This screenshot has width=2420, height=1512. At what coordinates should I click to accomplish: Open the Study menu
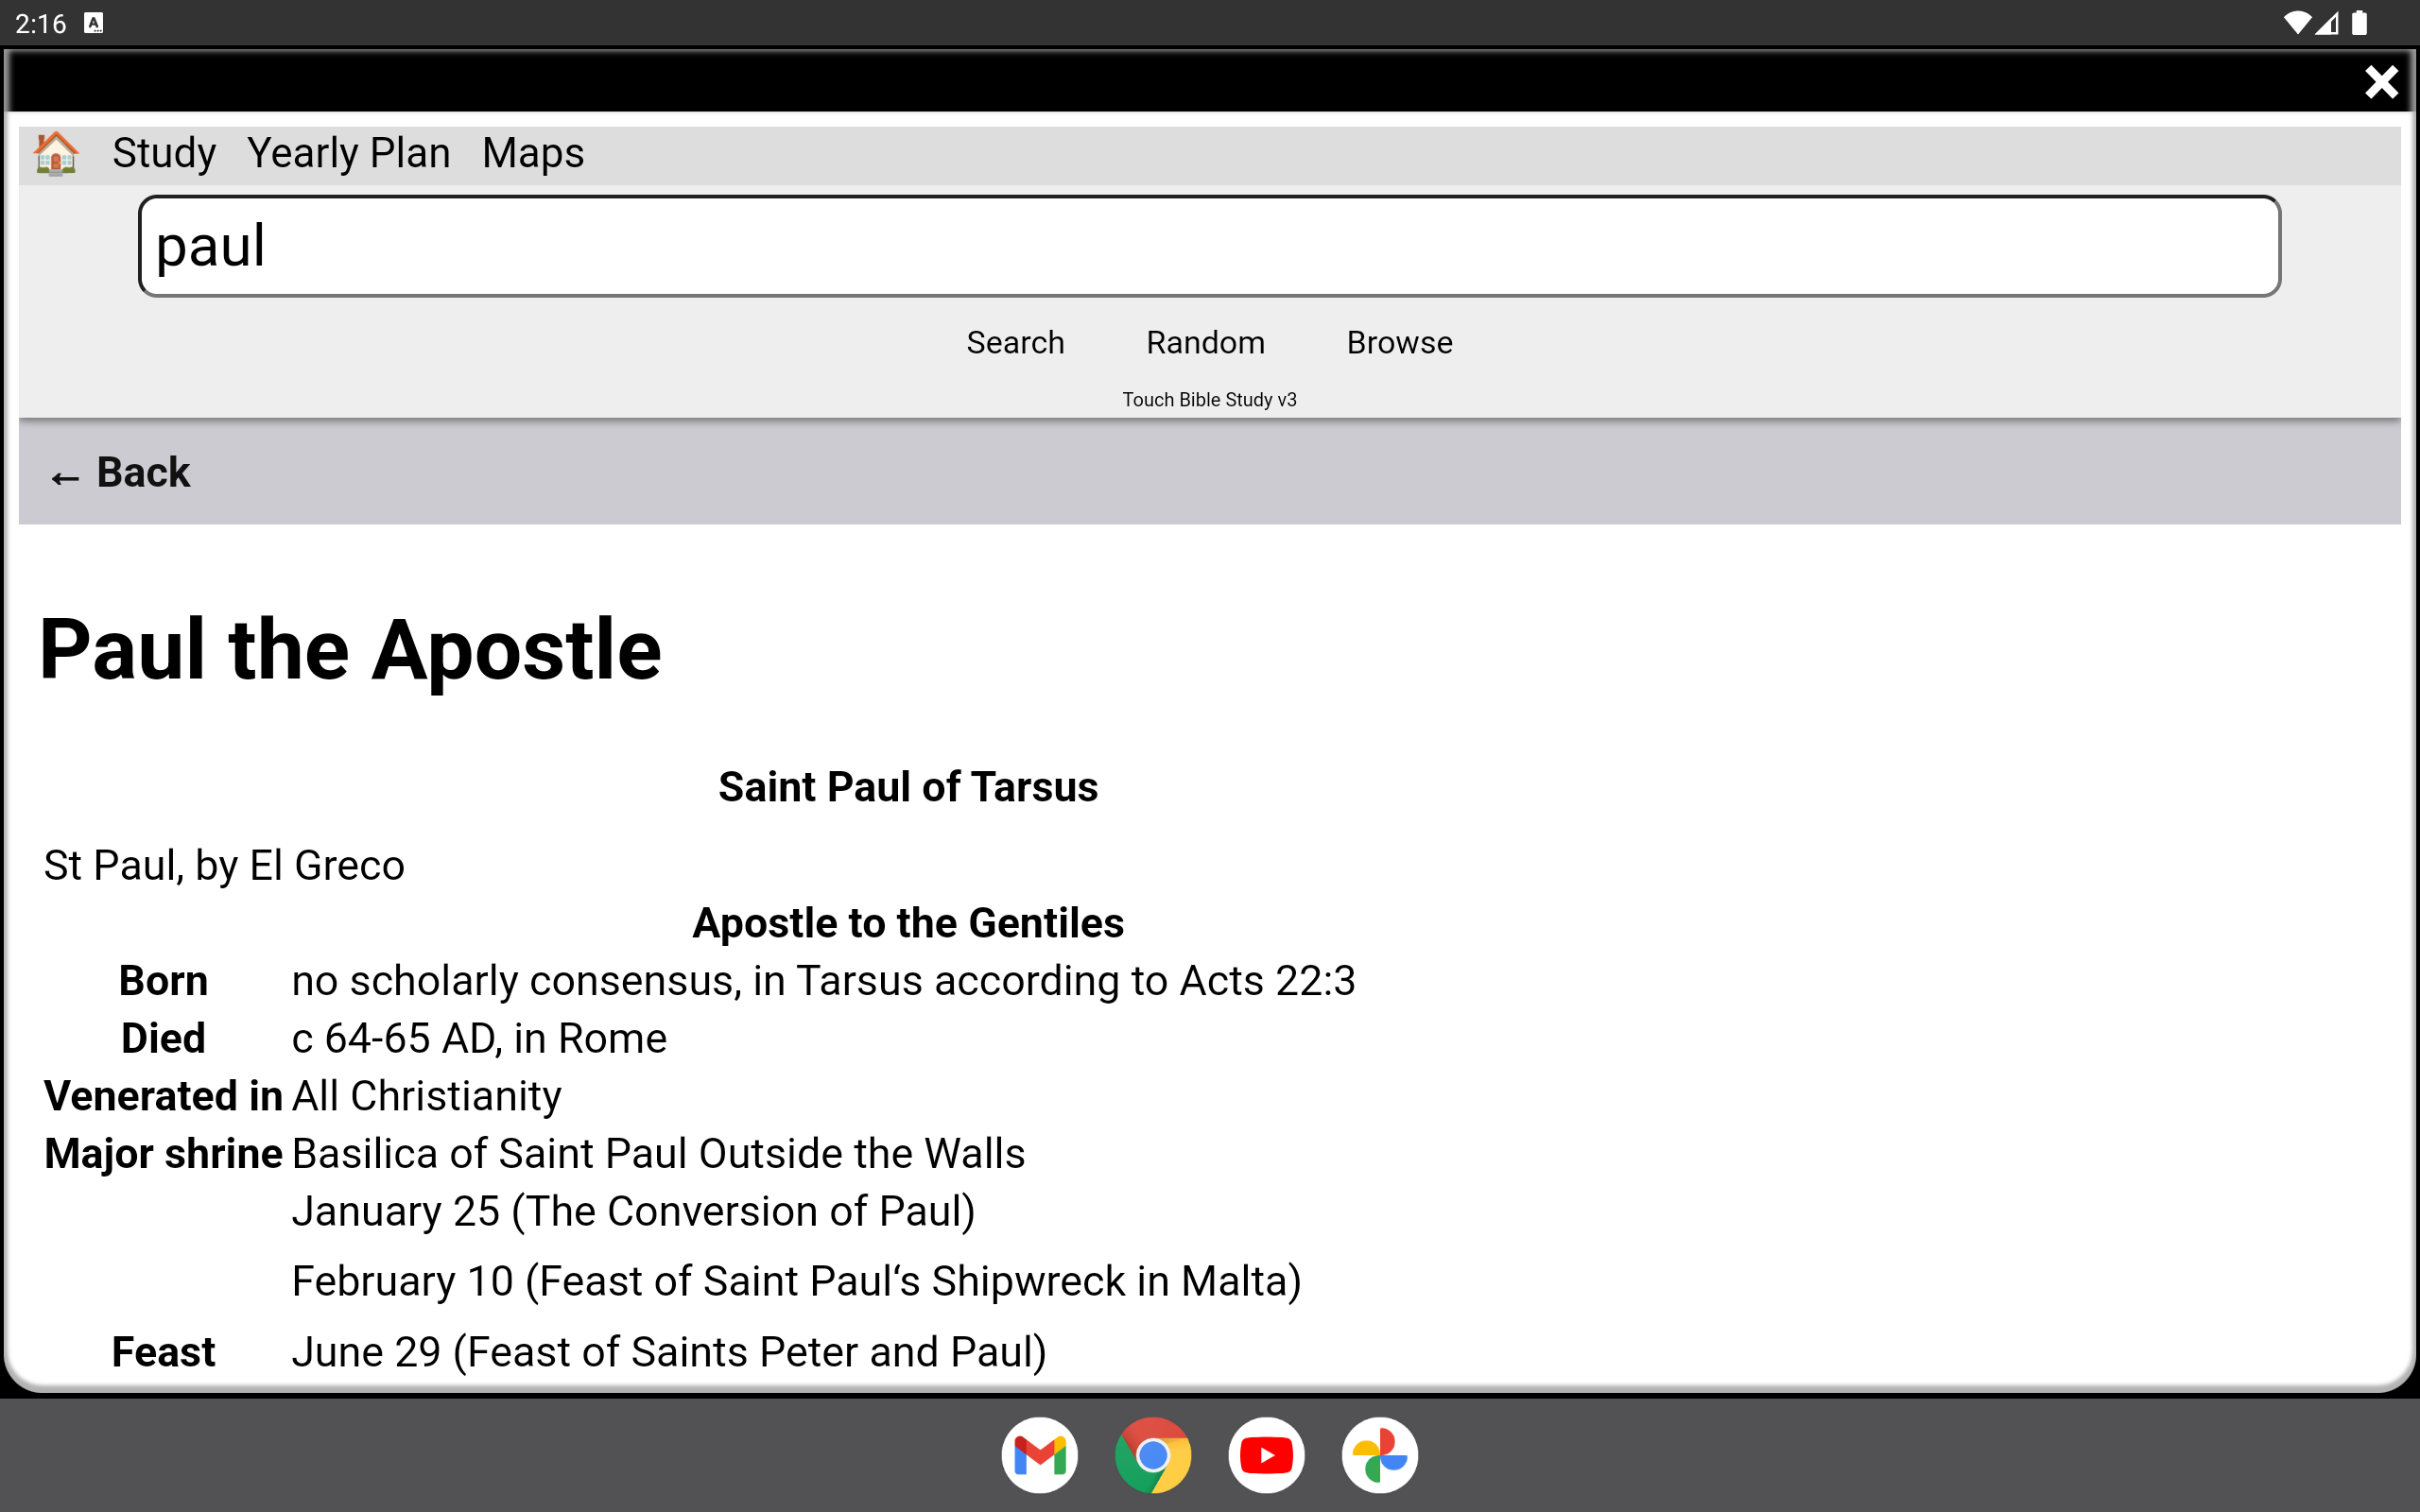(x=164, y=152)
